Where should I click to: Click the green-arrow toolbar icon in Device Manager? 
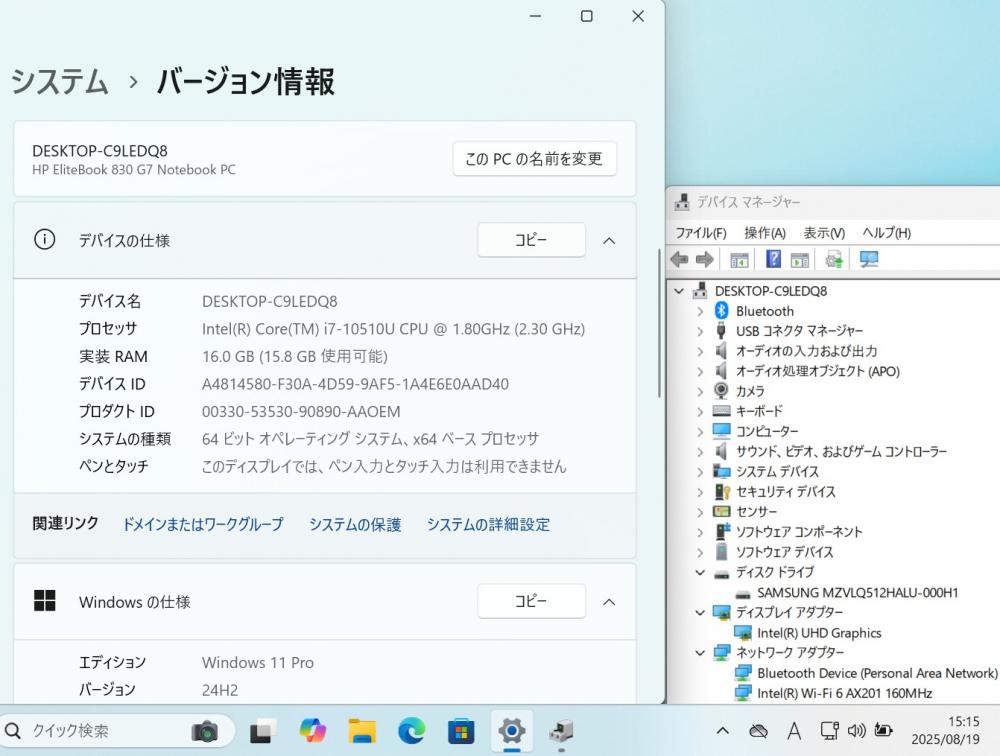pyautogui.click(x=834, y=259)
